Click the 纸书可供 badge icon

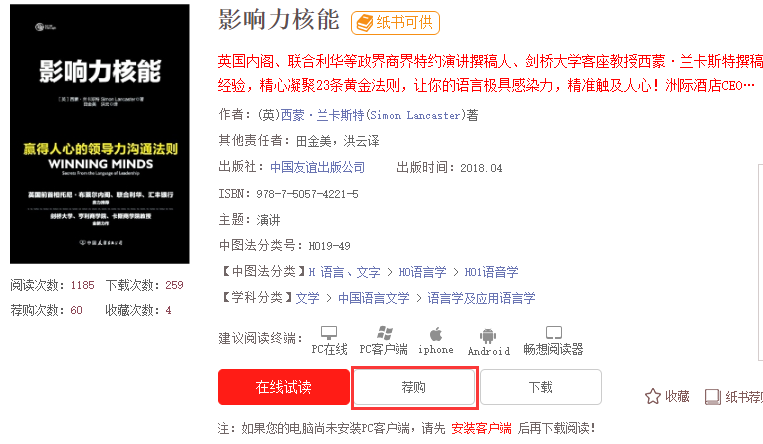pyautogui.click(x=364, y=23)
